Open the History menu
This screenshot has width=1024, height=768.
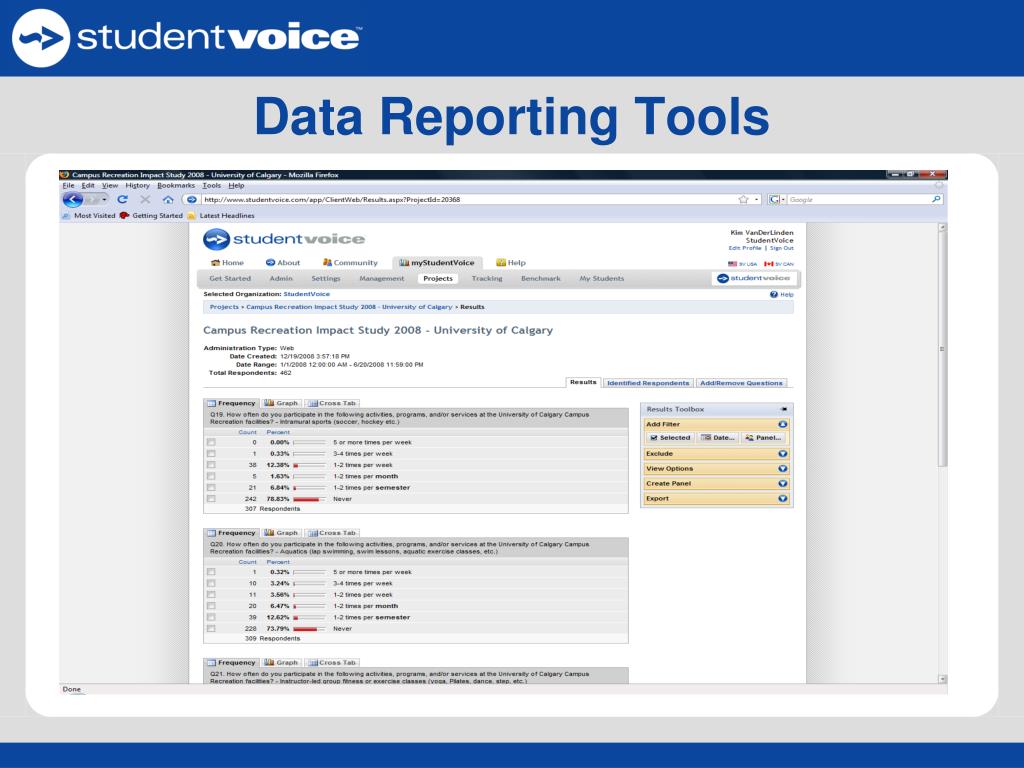click(138, 185)
